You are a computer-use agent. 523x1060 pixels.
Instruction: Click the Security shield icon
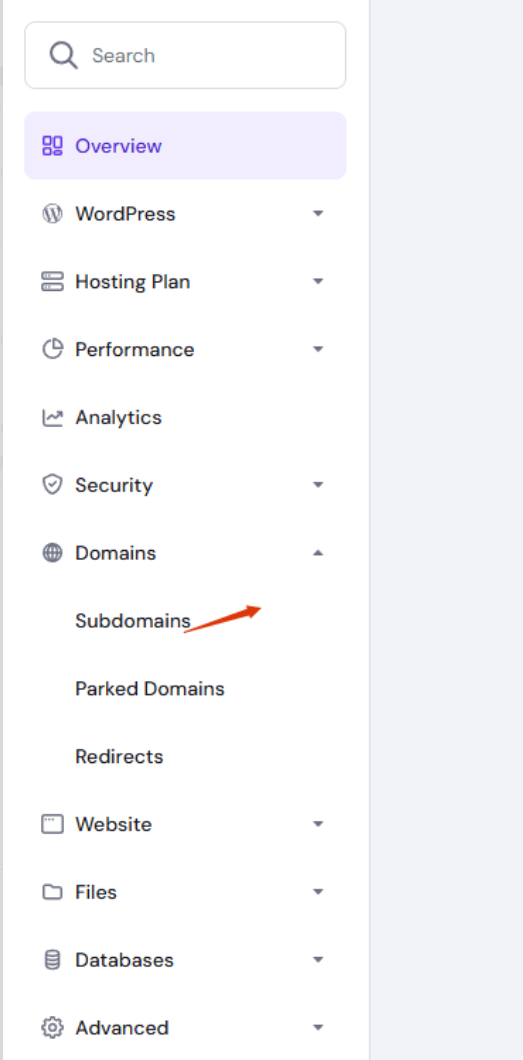coord(52,485)
